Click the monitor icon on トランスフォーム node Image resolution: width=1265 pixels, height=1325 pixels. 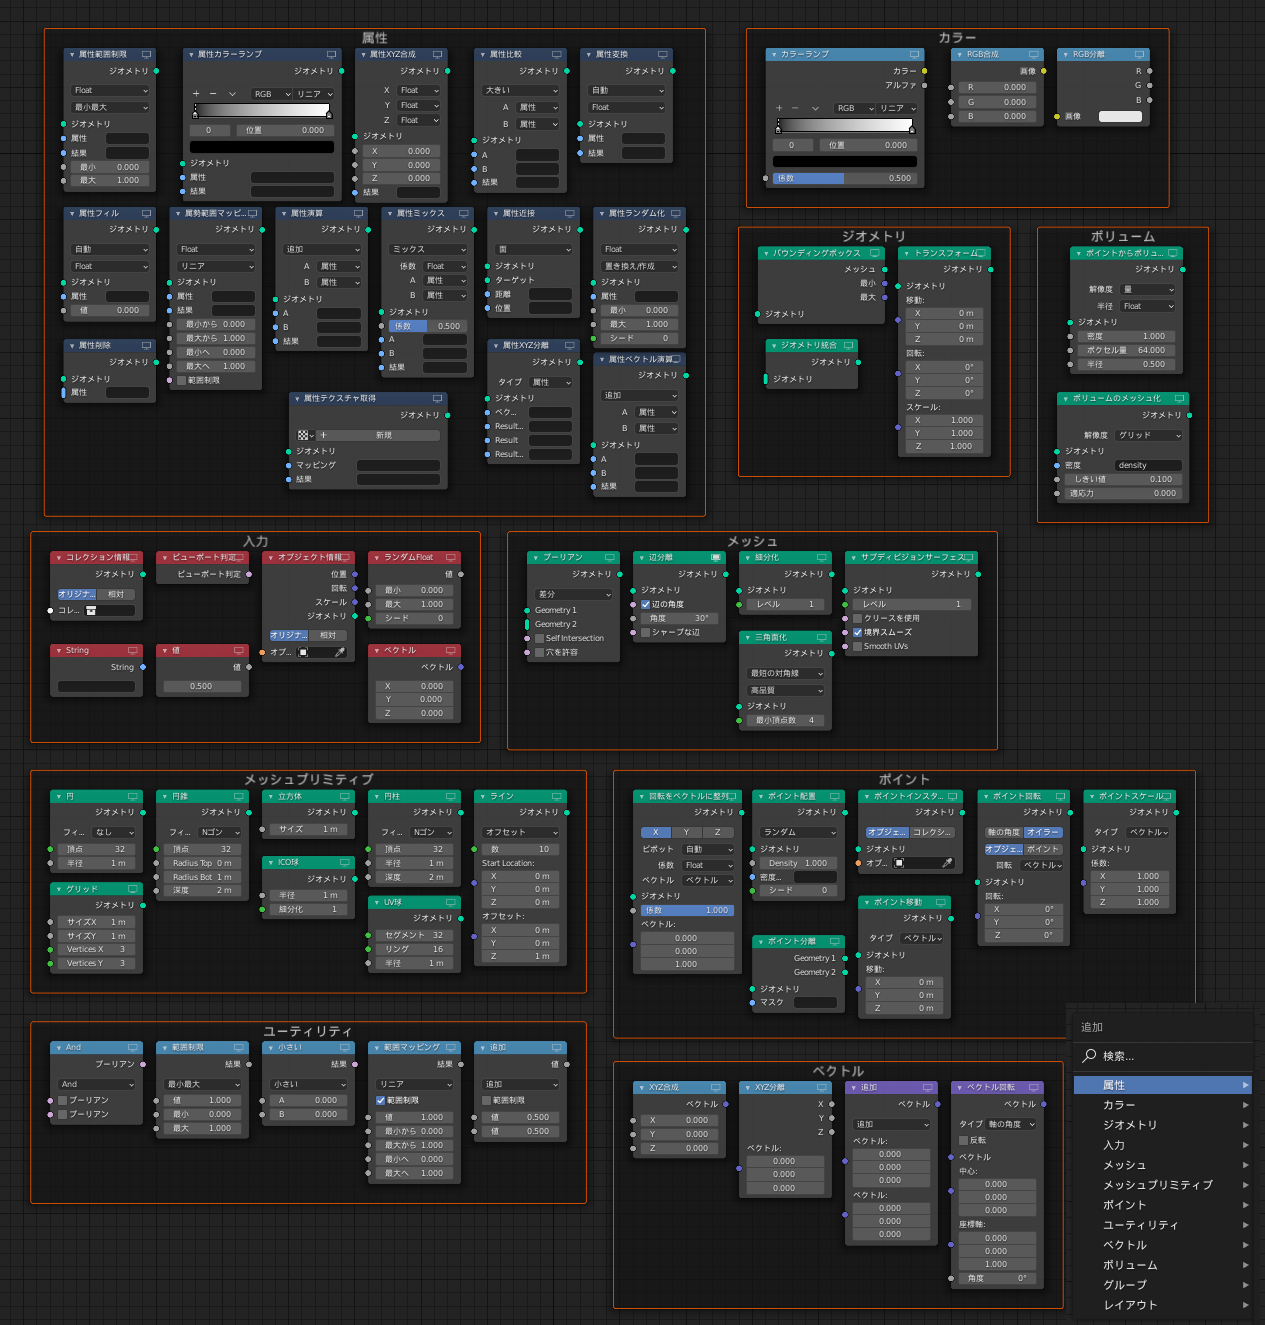[982, 253]
